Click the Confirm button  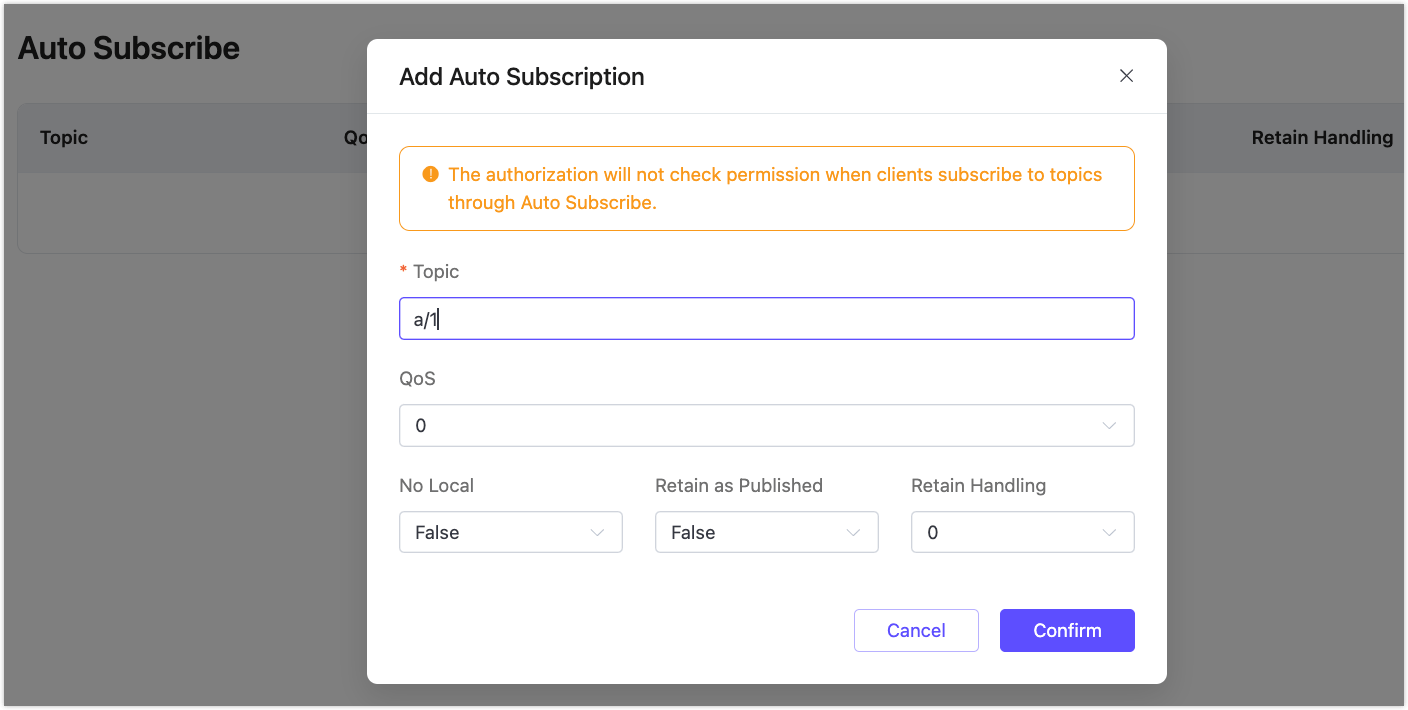1067,630
